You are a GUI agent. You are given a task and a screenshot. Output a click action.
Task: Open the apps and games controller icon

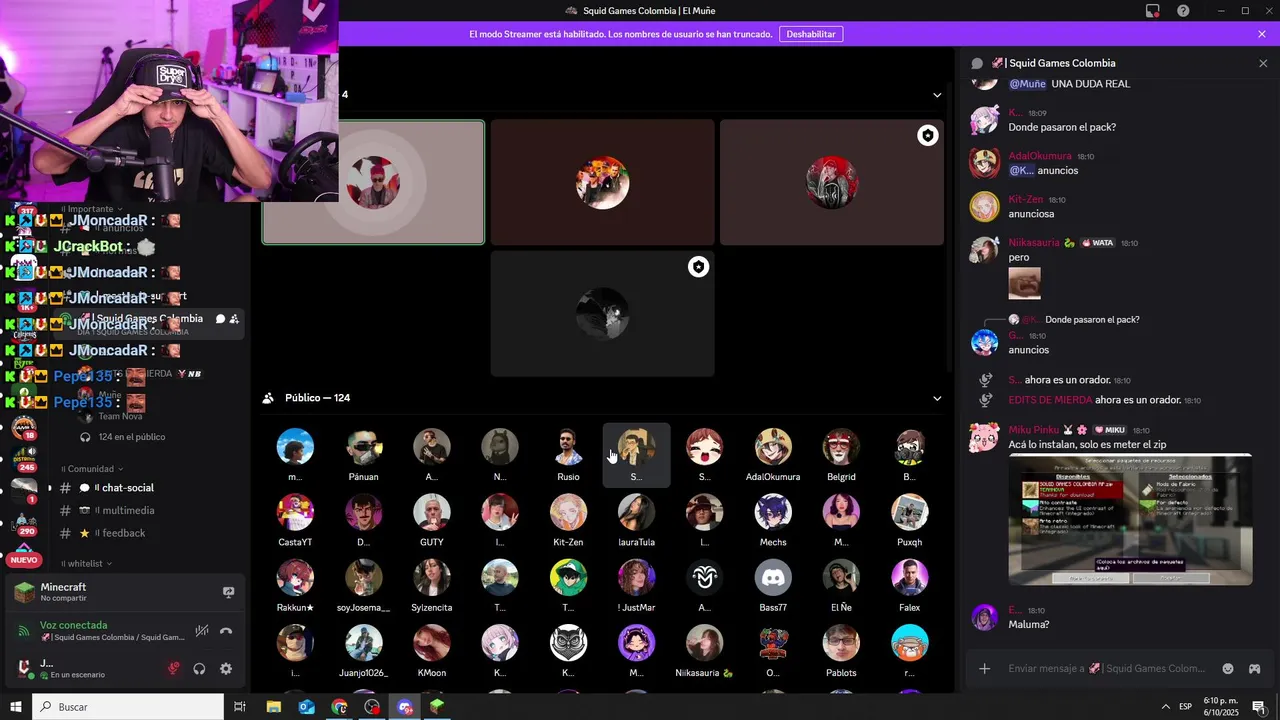click(1254, 668)
